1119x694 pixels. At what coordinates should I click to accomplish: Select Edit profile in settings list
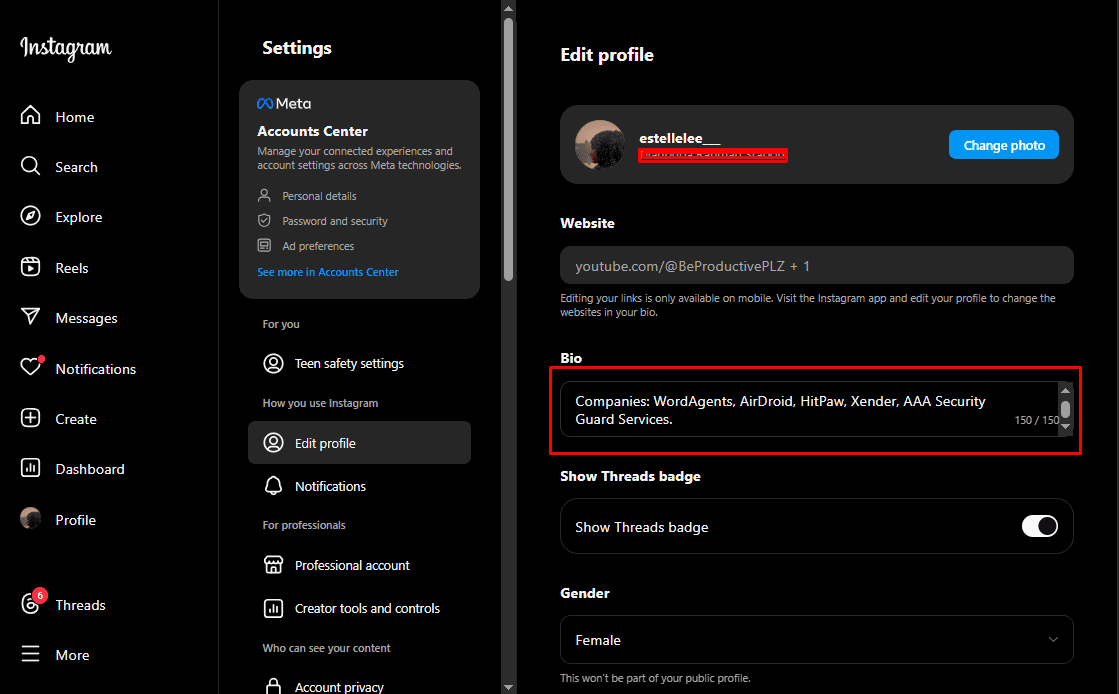[359, 443]
